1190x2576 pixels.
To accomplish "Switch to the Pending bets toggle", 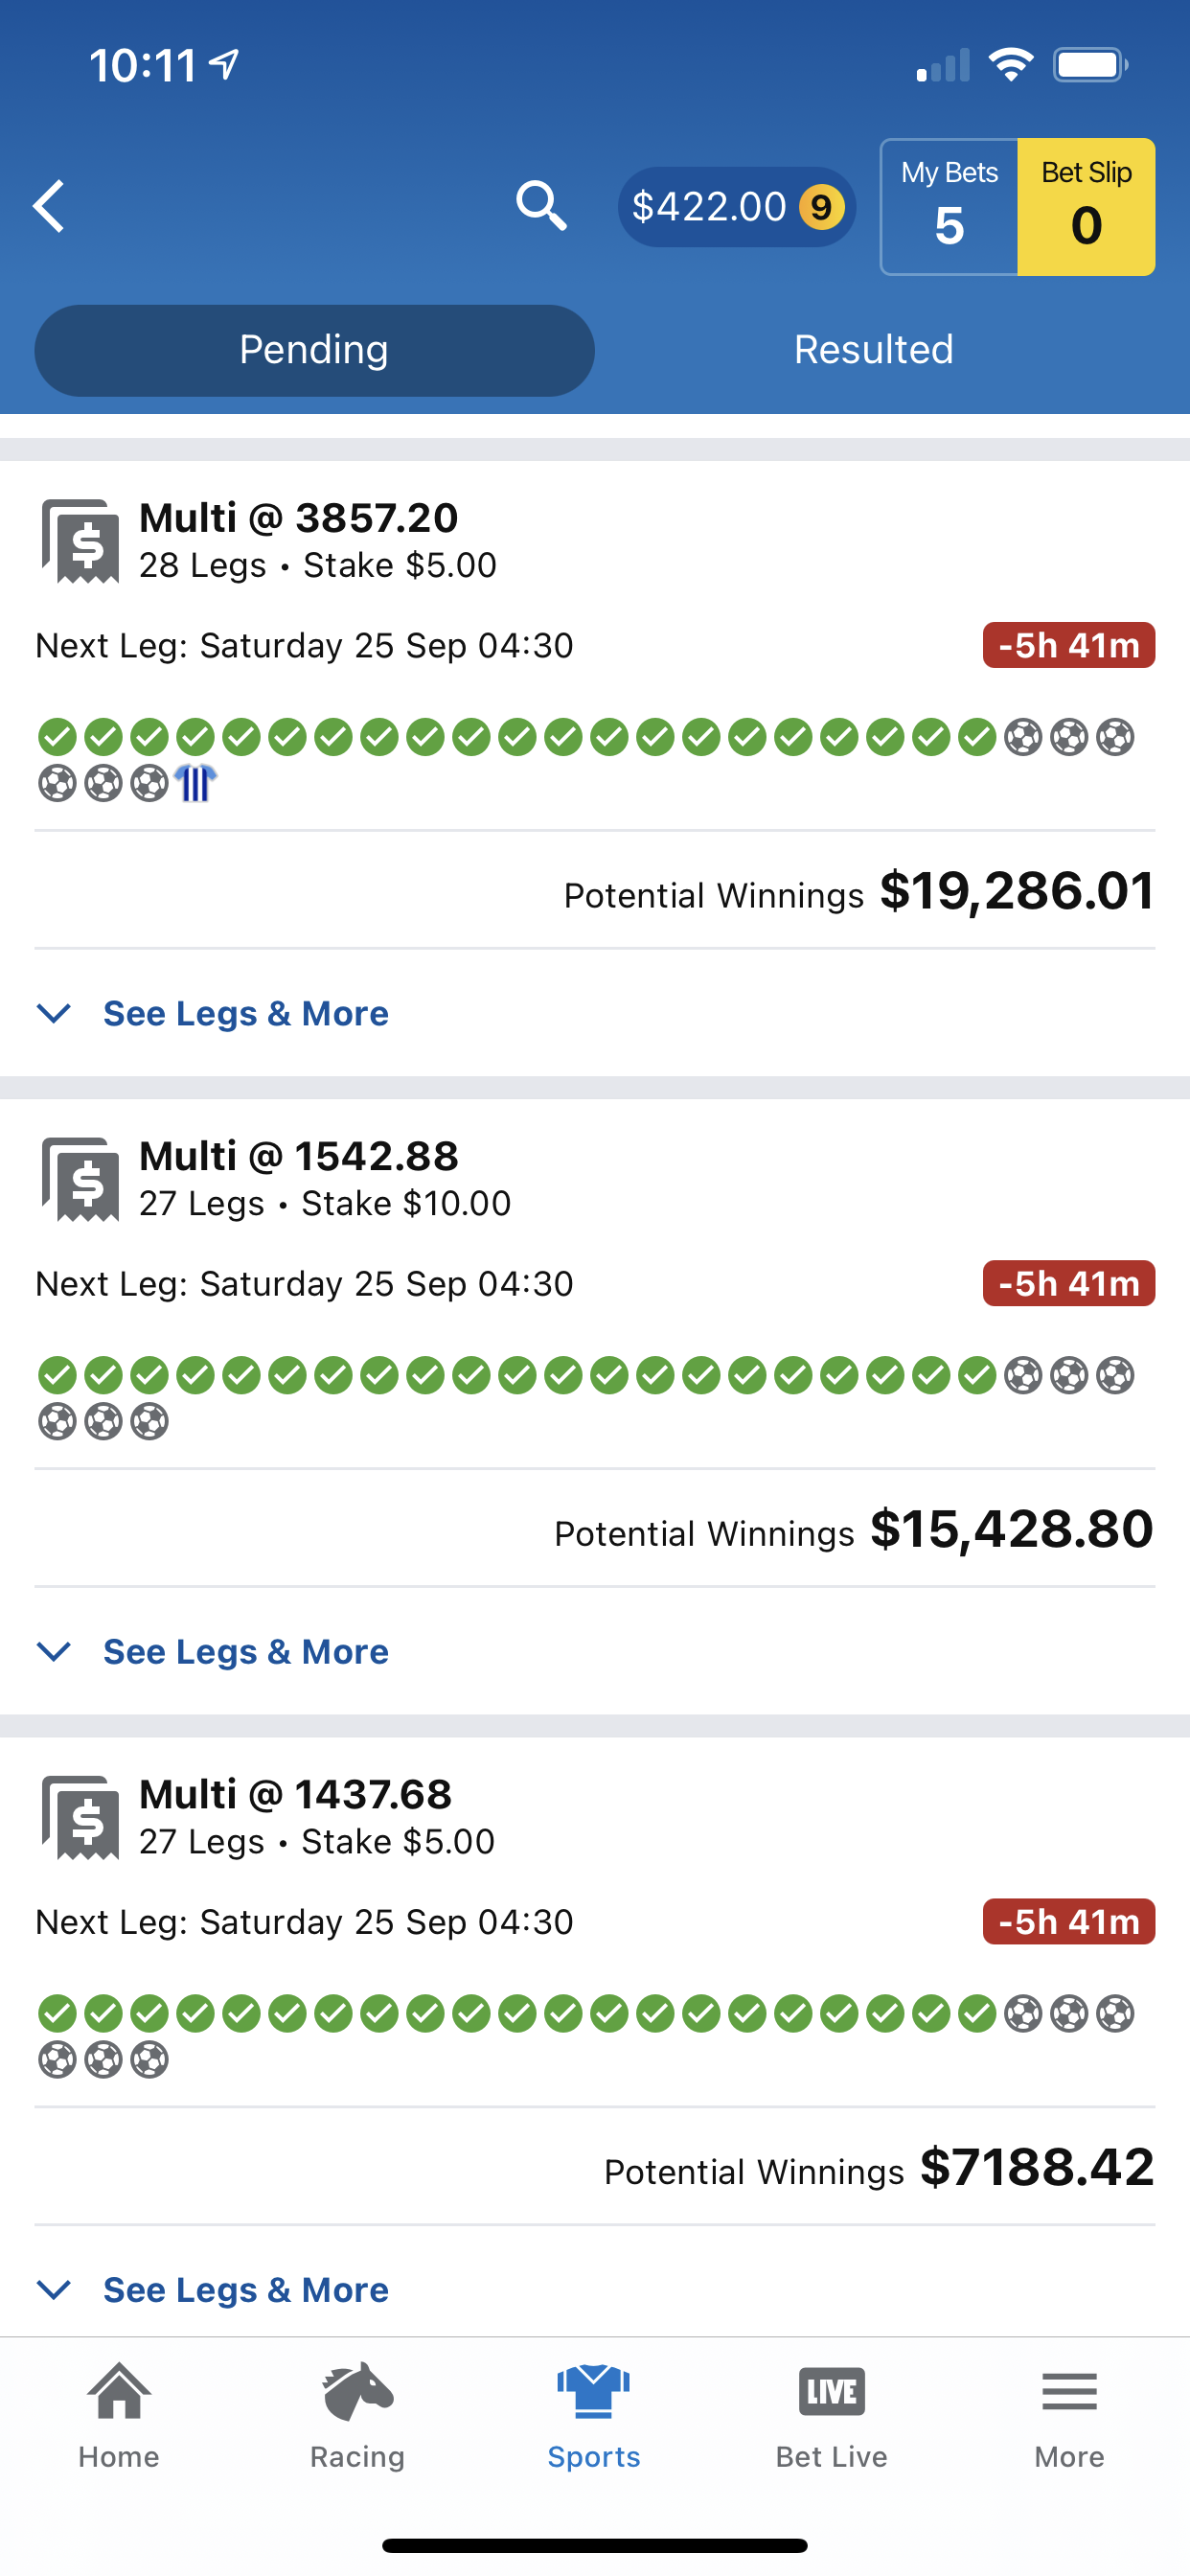I will click(x=314, y=350).
